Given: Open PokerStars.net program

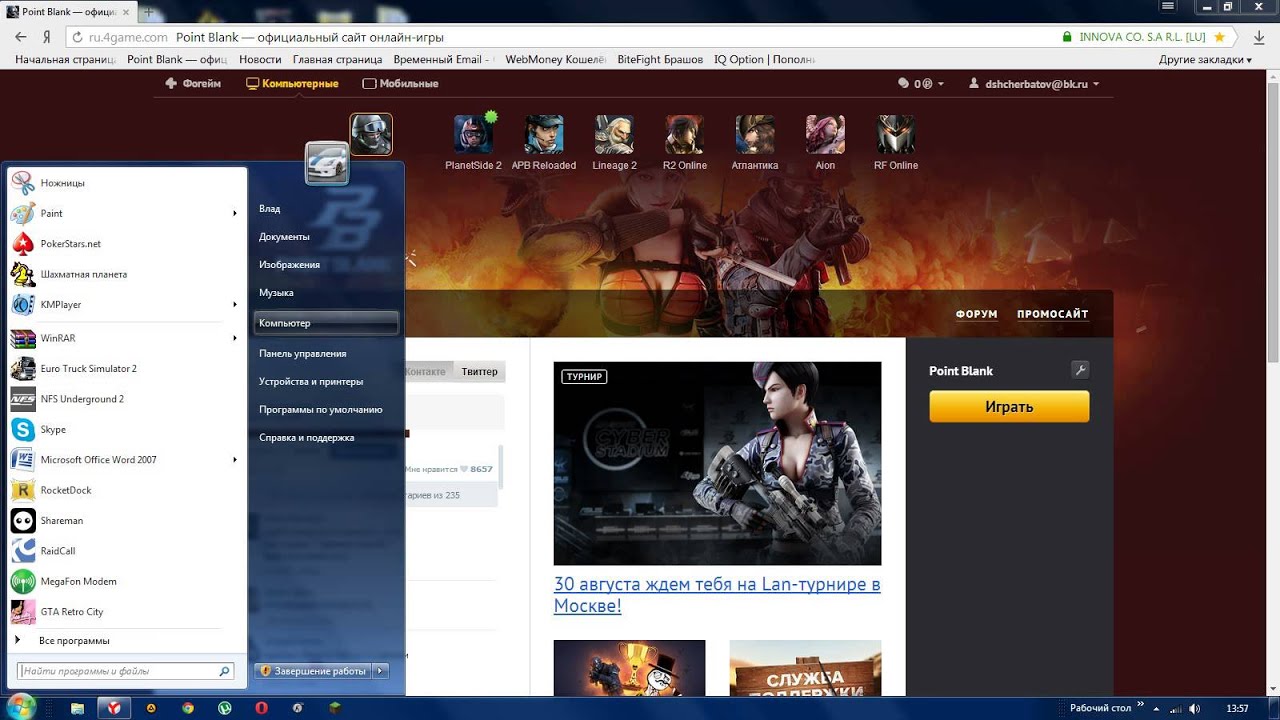Looking at the screenshot, I should click(127, 244).
